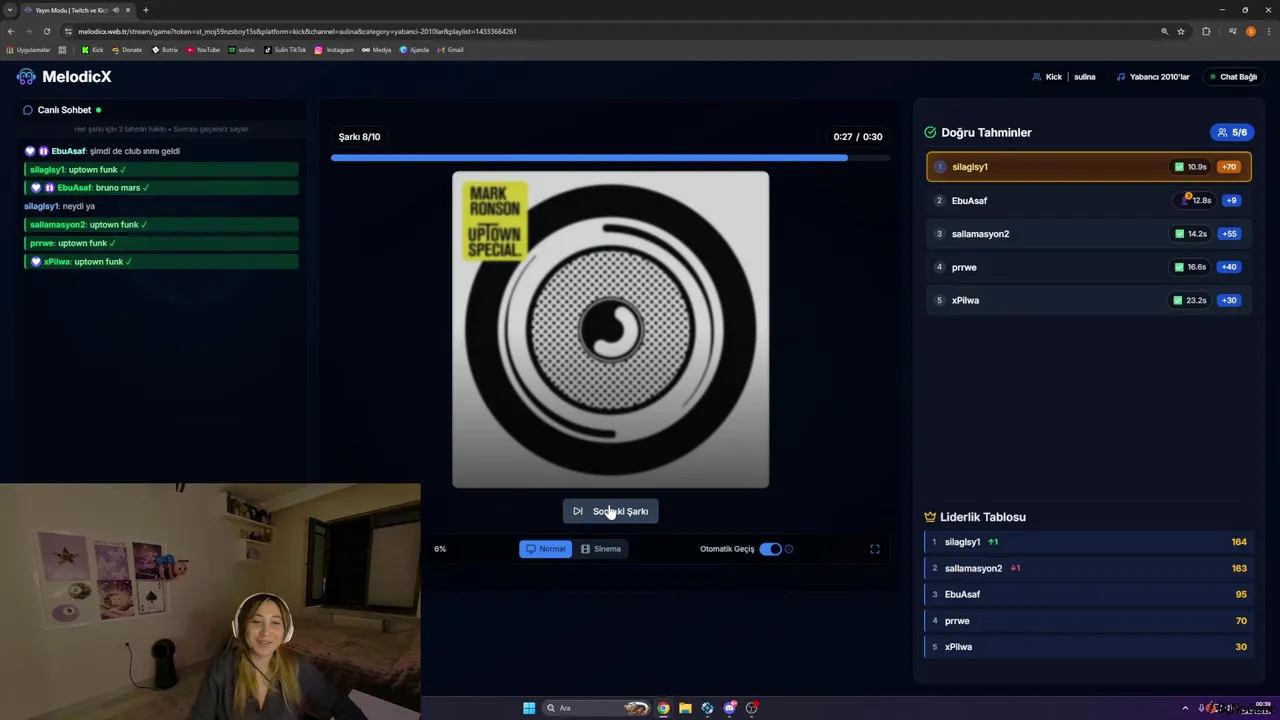The image size is (1280, 720).
Task: Select prrwe in Liderlik Tablosu
Action: tap(1089, 620)
